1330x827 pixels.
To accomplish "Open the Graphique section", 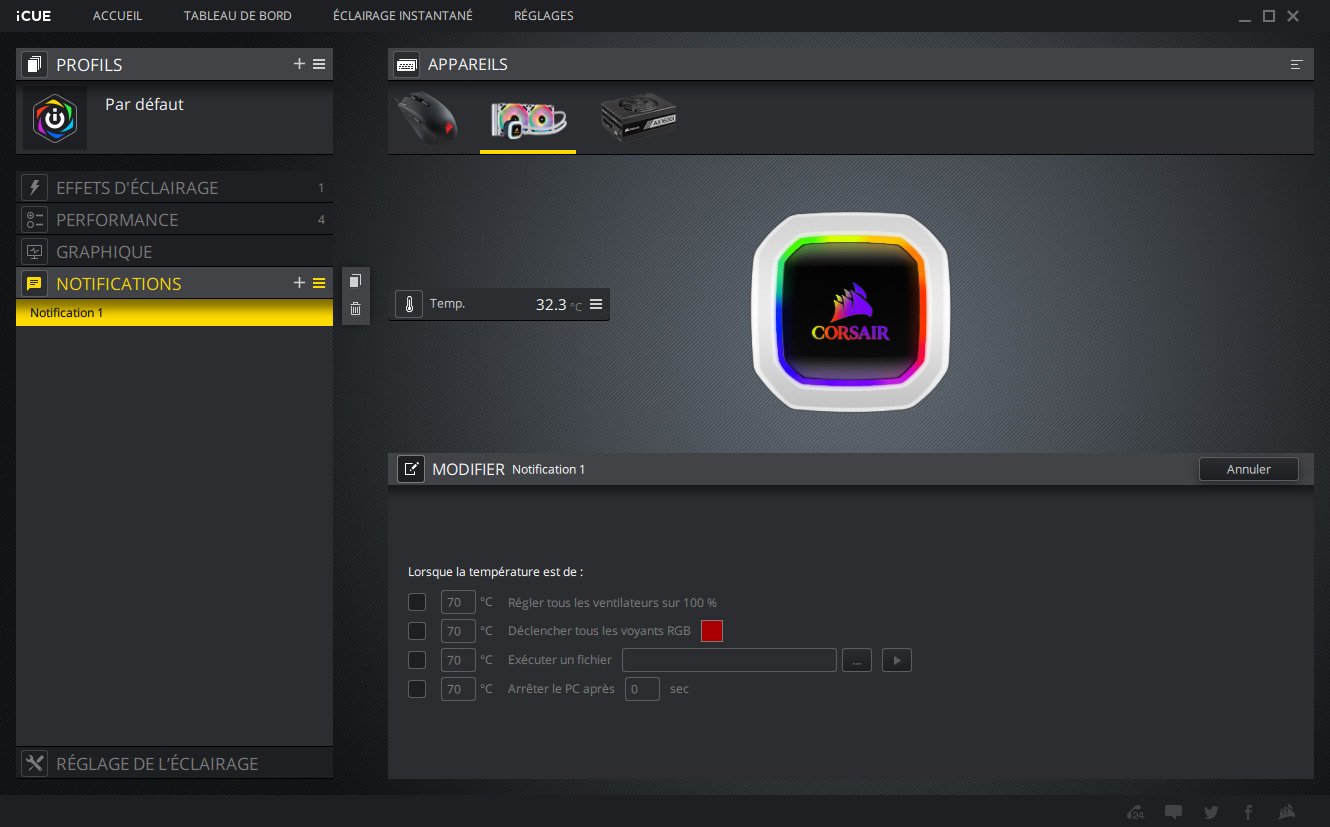I will click(x=174, y=251).
